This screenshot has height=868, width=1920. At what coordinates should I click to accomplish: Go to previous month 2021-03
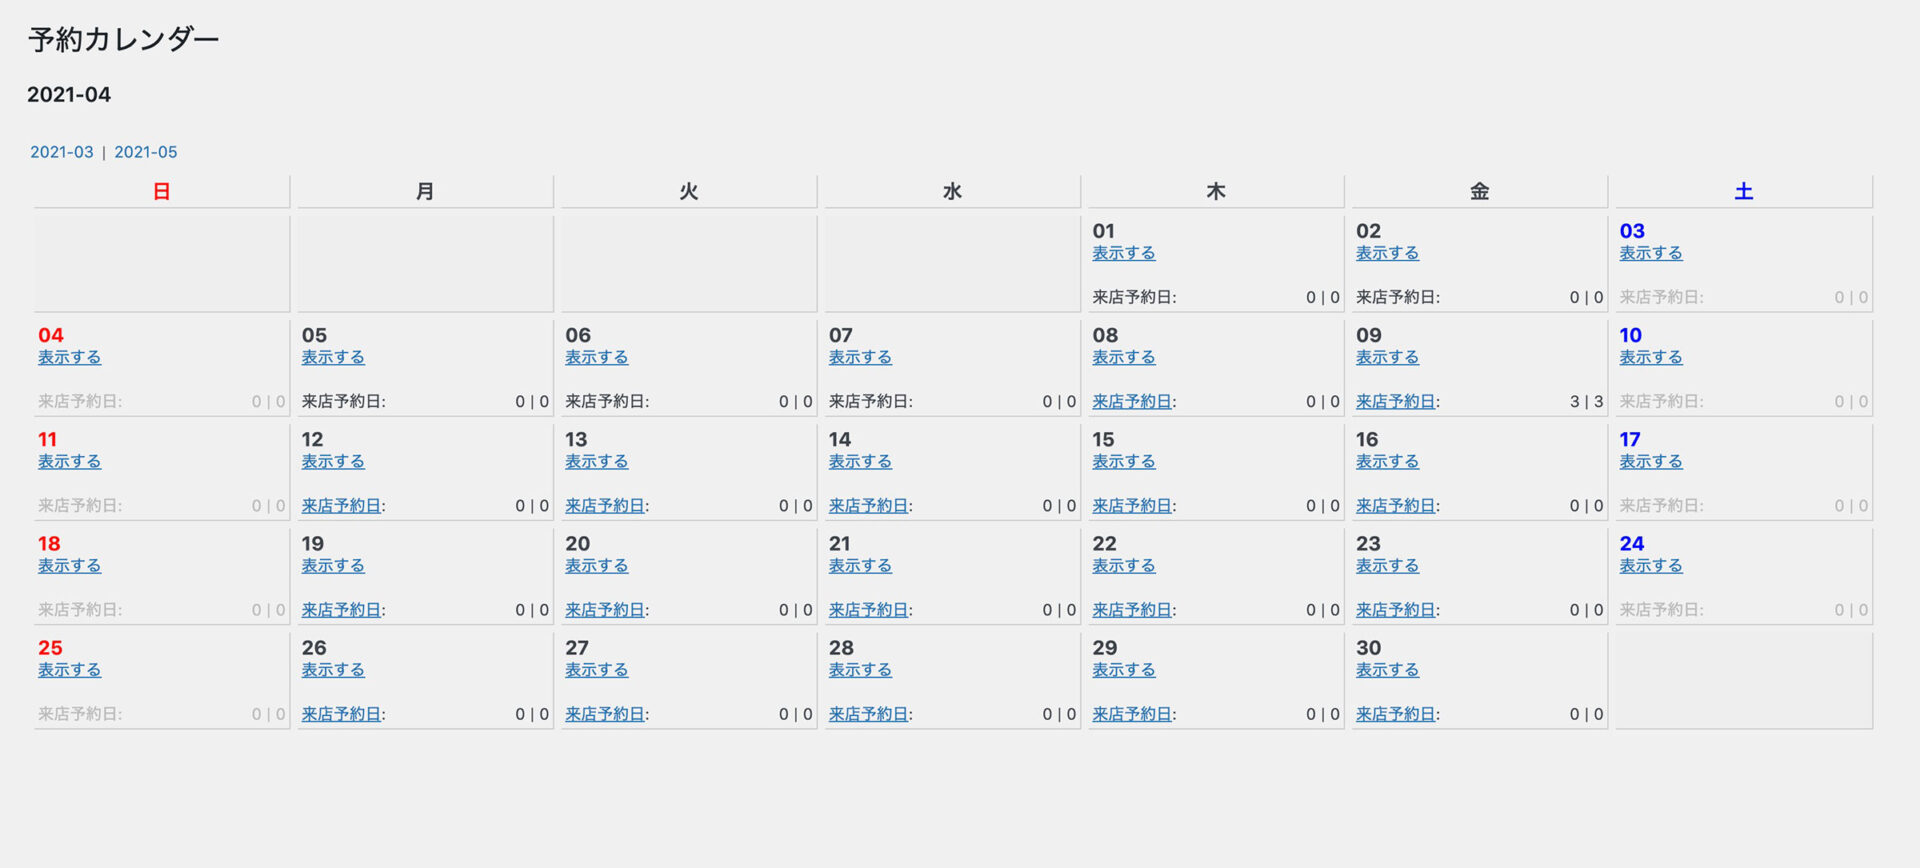(61, 152)
